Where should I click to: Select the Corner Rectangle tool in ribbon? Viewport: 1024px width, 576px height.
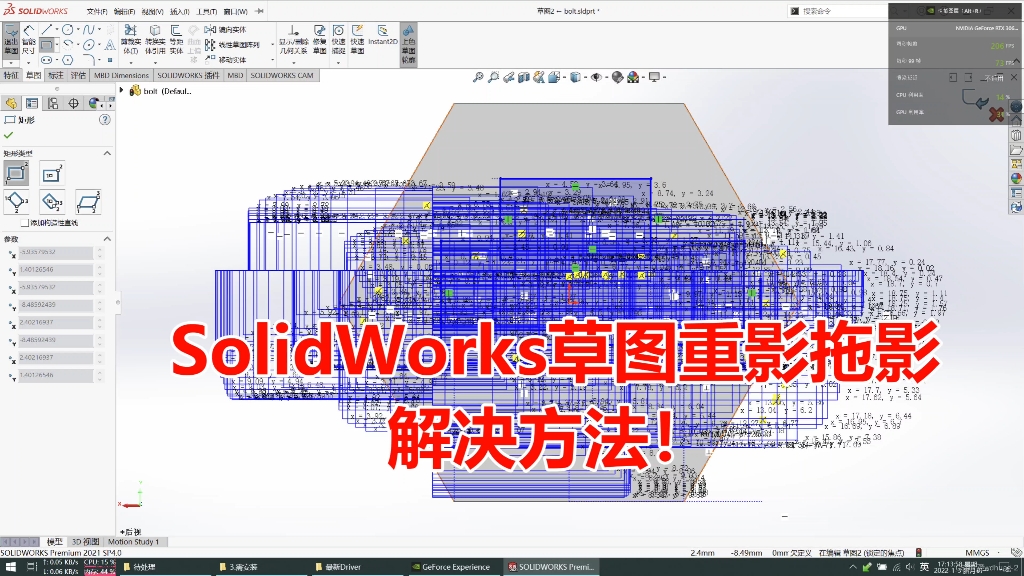tap(46, 45)
